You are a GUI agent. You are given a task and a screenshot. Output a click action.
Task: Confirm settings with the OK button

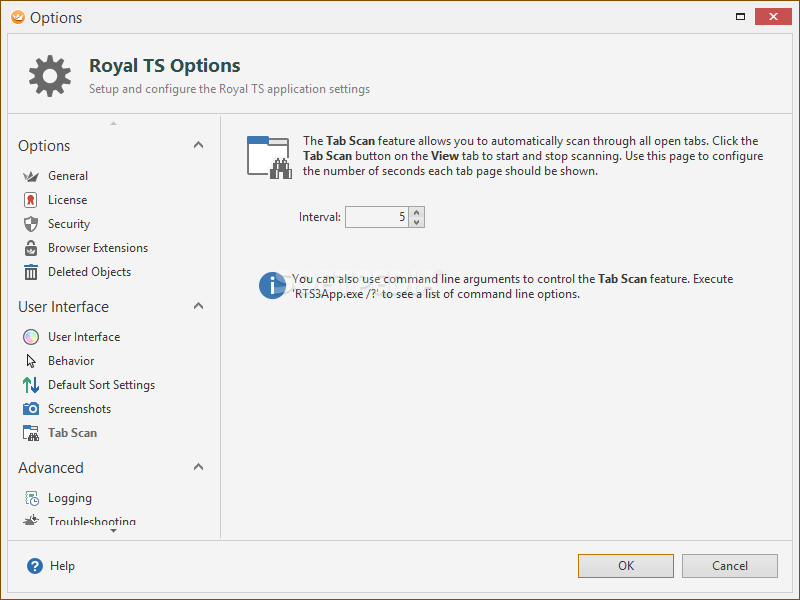click(x=626, y=566)
